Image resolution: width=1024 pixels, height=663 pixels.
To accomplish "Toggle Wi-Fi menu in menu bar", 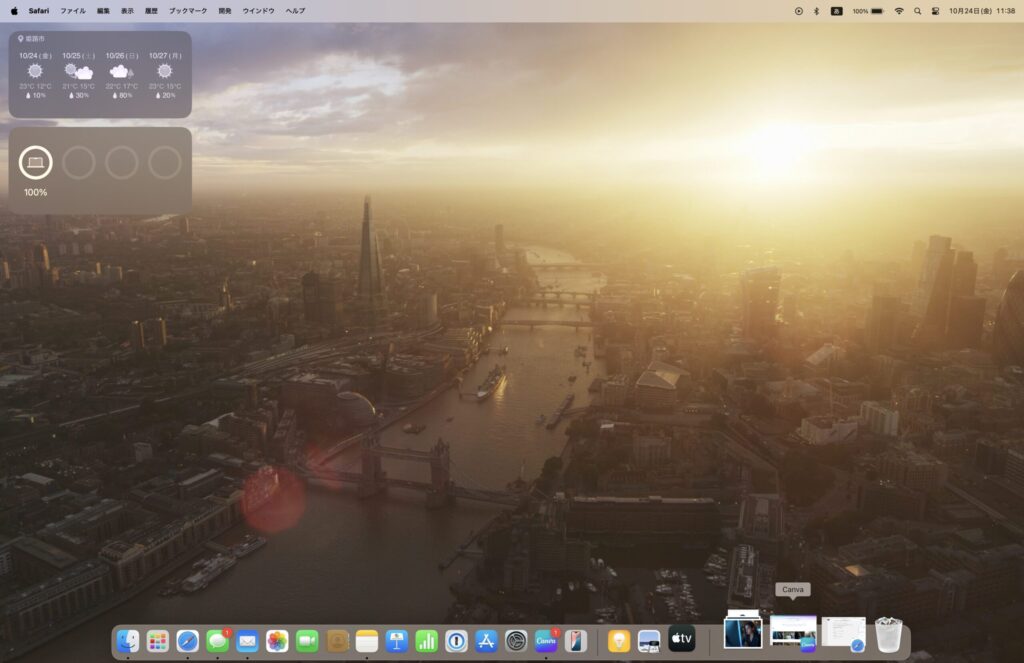I will pyautogui.click(x=899, y=11).
